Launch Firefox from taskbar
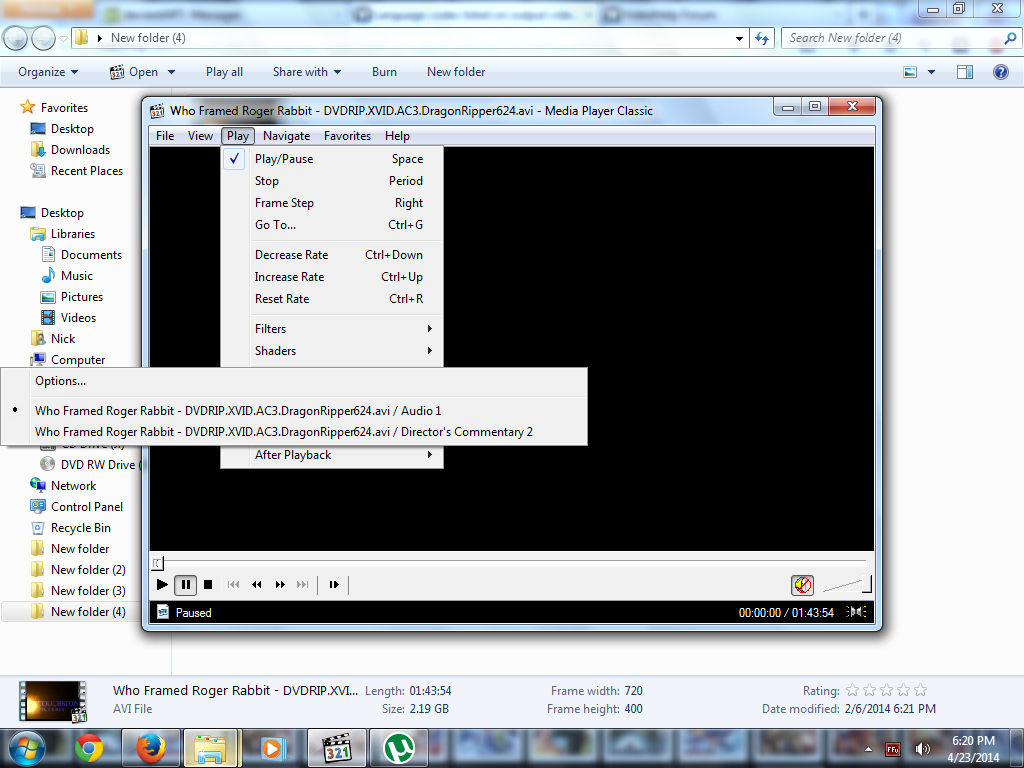The height and width of the screenshot is (768, 1024). tap(150, 748)
